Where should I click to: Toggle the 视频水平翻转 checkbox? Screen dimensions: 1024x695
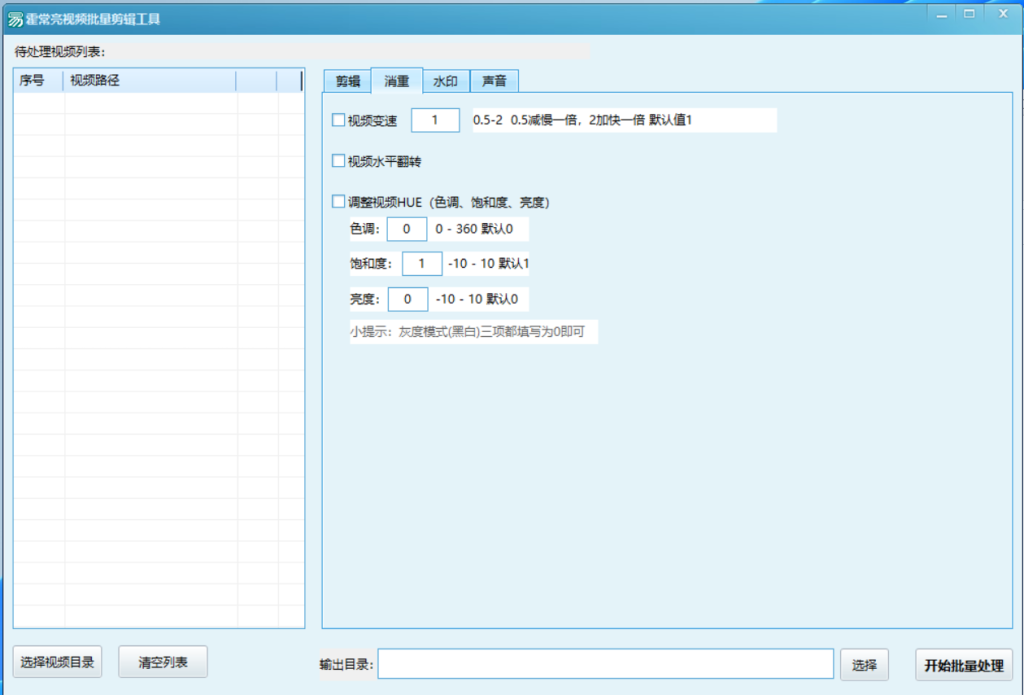click(x=338, y=161)
